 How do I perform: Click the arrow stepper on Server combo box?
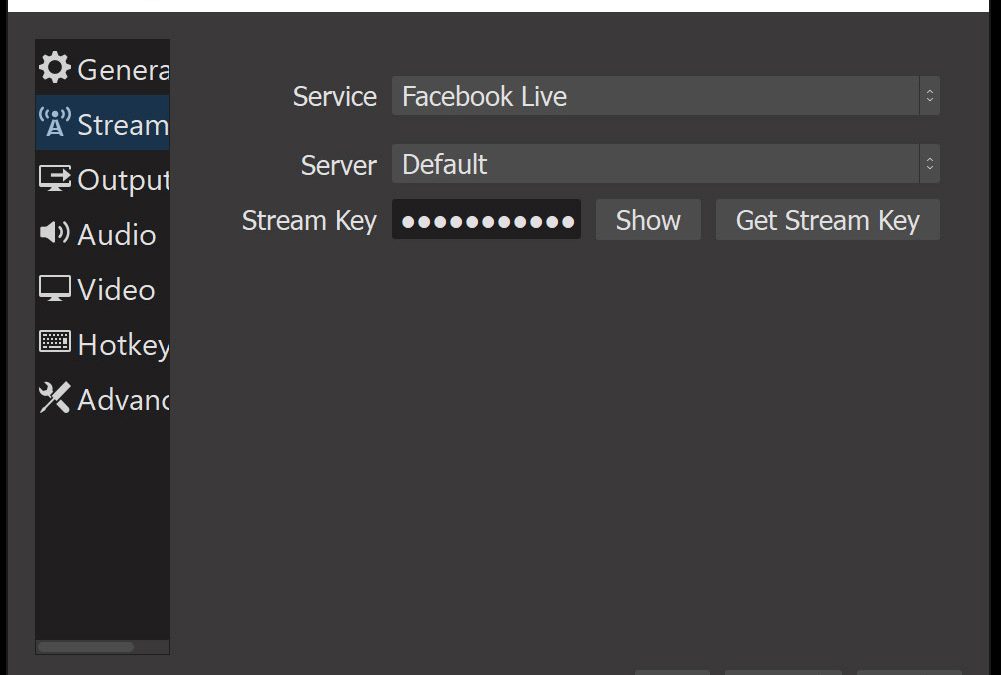929,164
